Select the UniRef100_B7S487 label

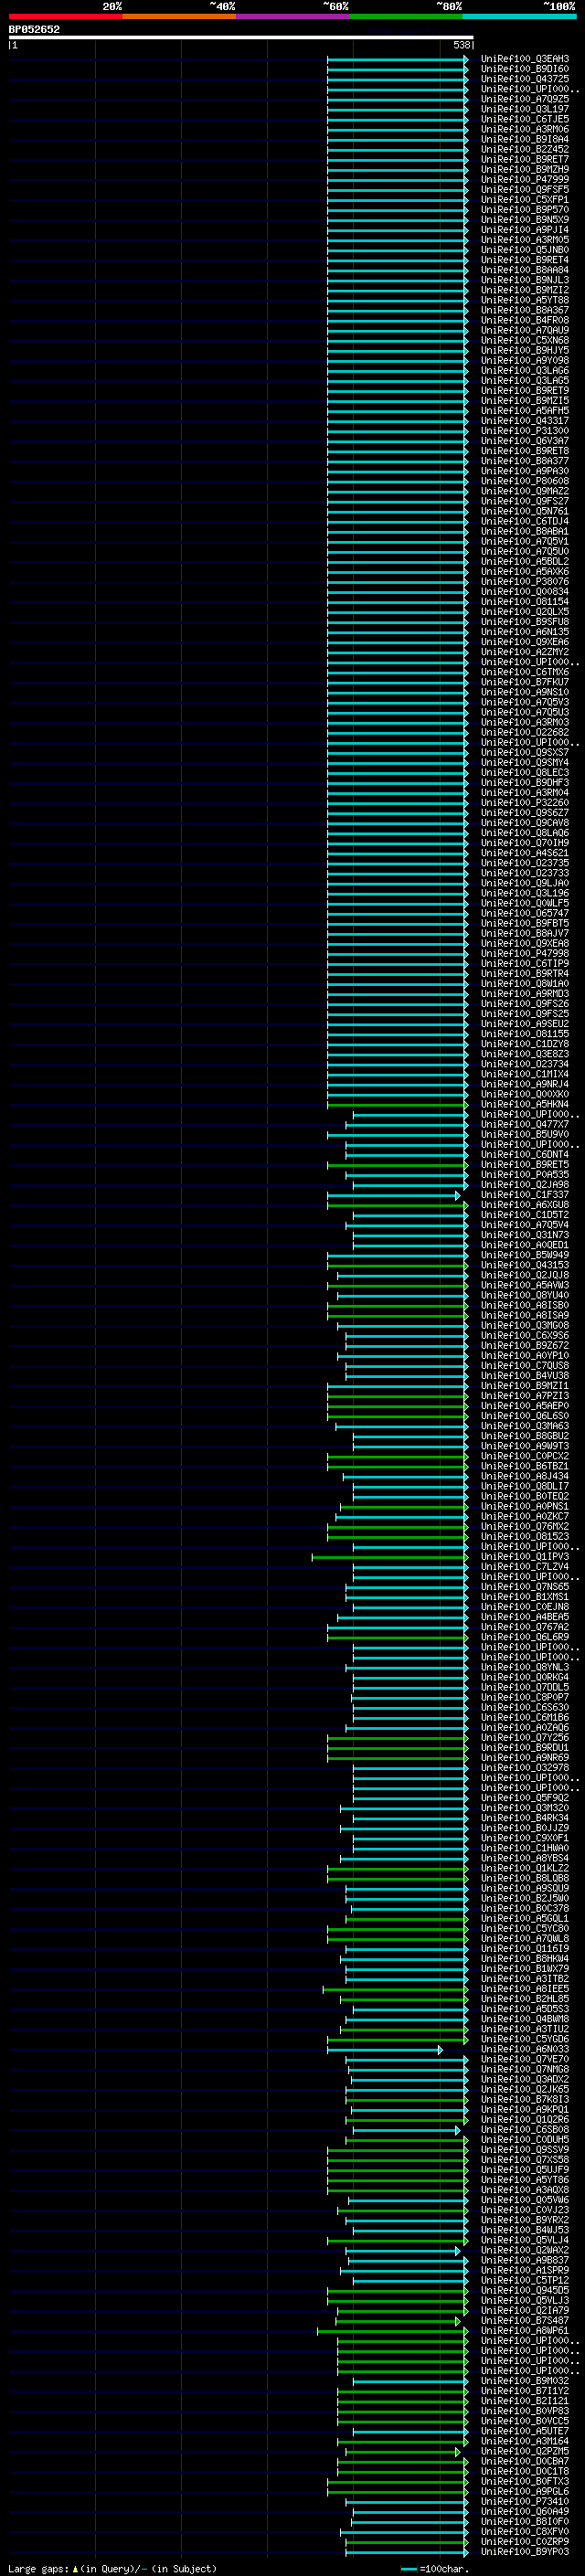point(525,2320)
